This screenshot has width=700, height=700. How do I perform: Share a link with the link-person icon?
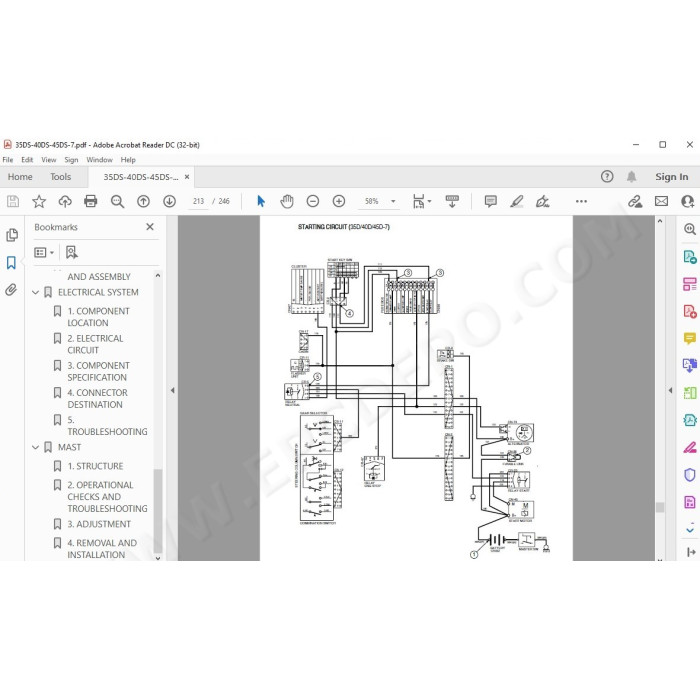pyautogui.click(x=635, y=201)
